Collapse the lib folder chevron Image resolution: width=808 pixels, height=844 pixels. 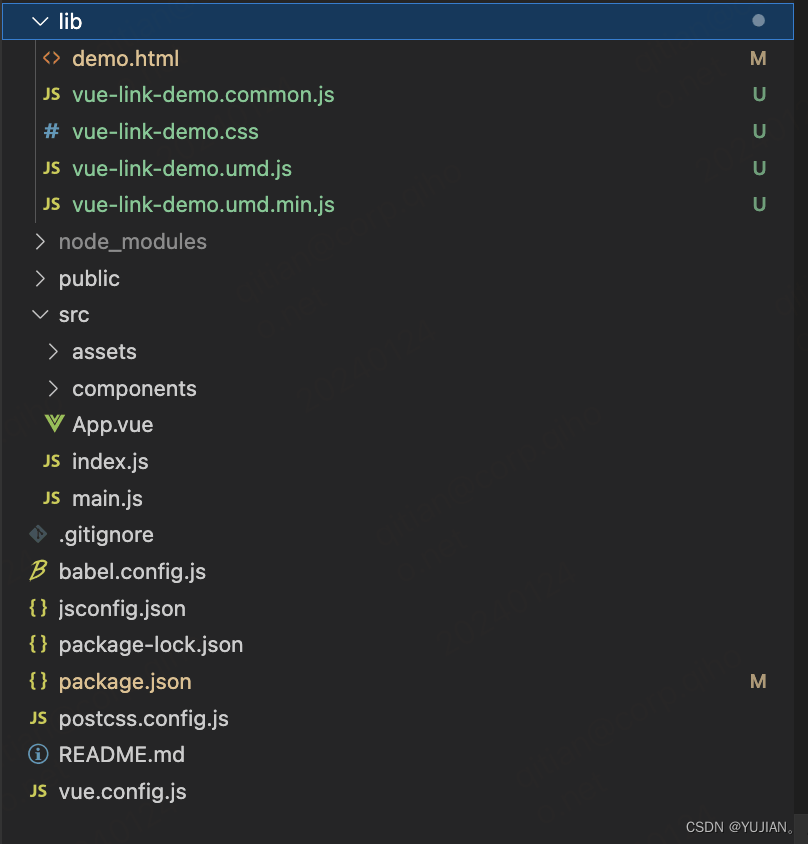tap(40, 22)
